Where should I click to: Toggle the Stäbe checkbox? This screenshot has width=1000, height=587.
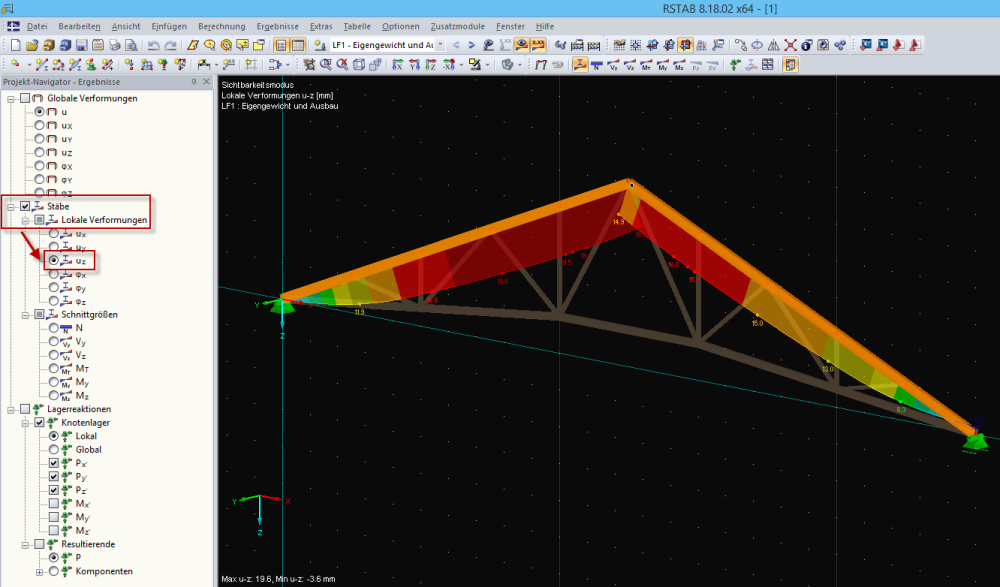click(x=25, y=206)
